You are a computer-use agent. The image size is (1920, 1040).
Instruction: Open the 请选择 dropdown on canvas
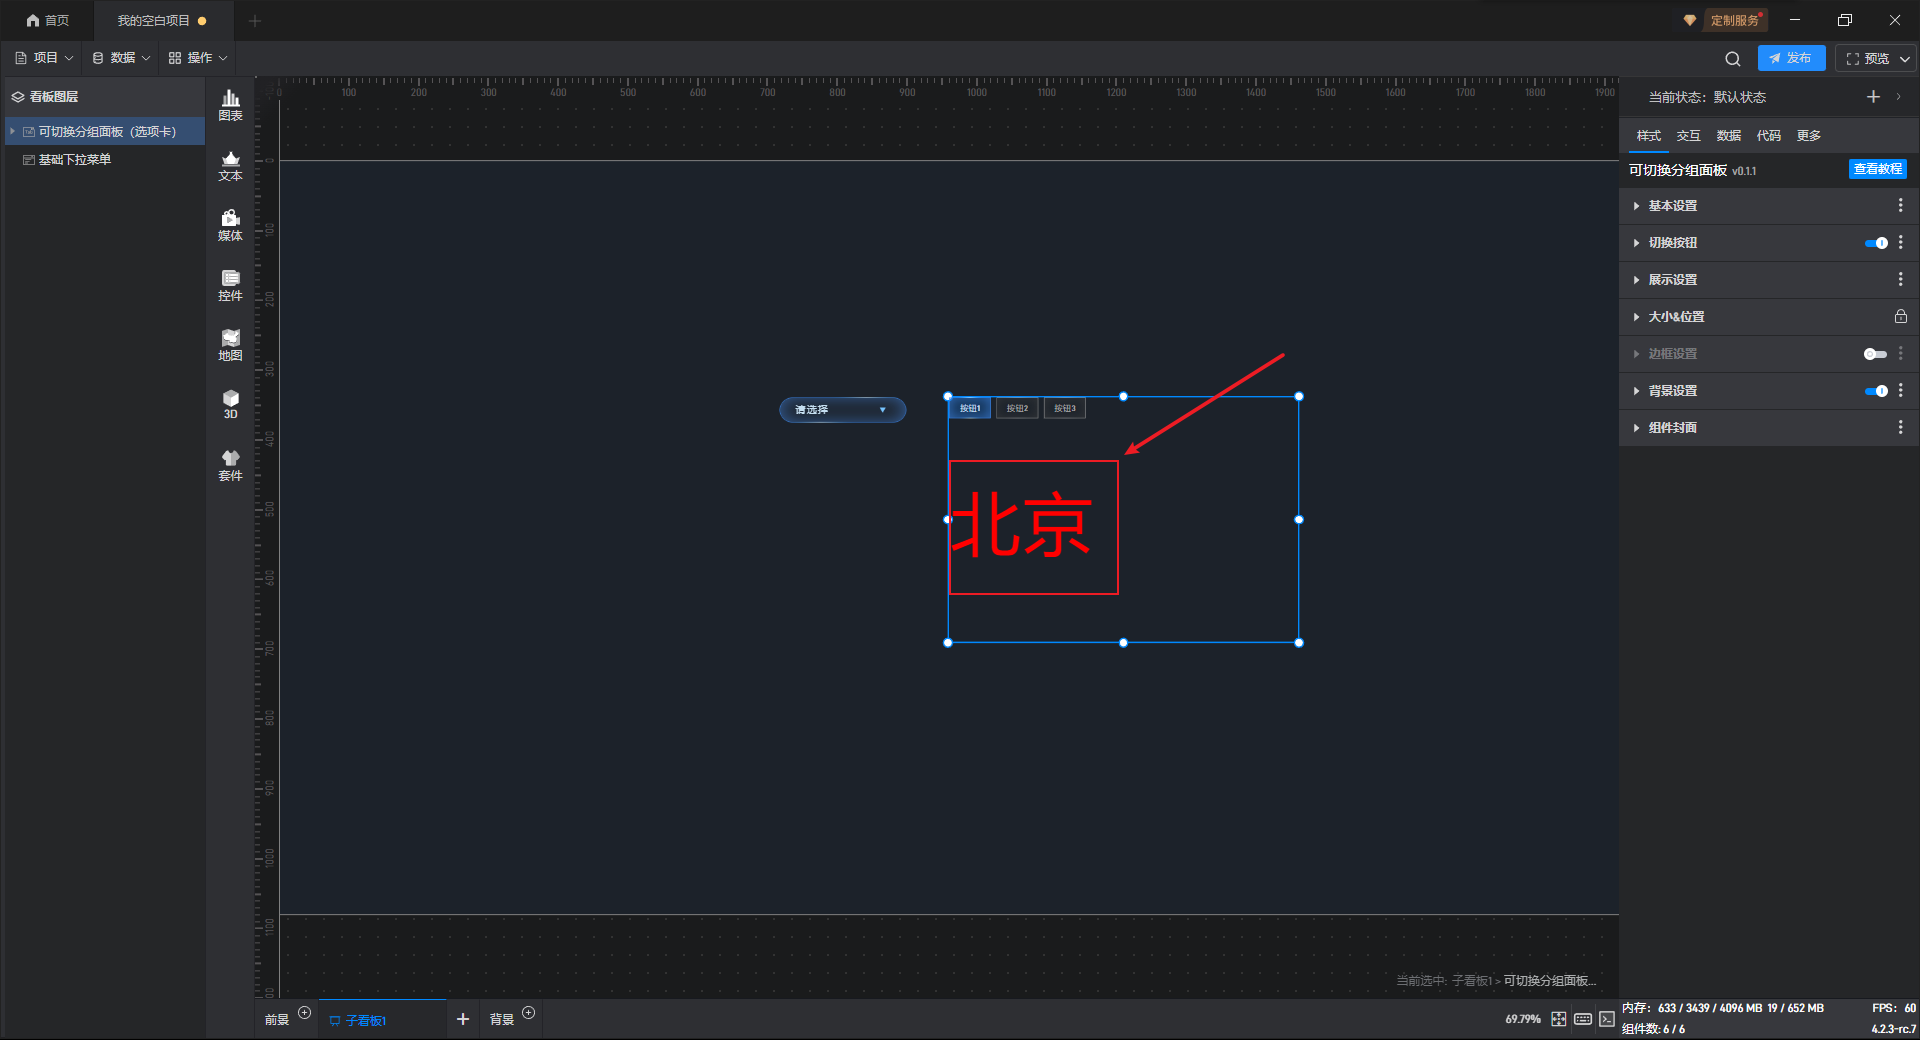click(842, 410)
